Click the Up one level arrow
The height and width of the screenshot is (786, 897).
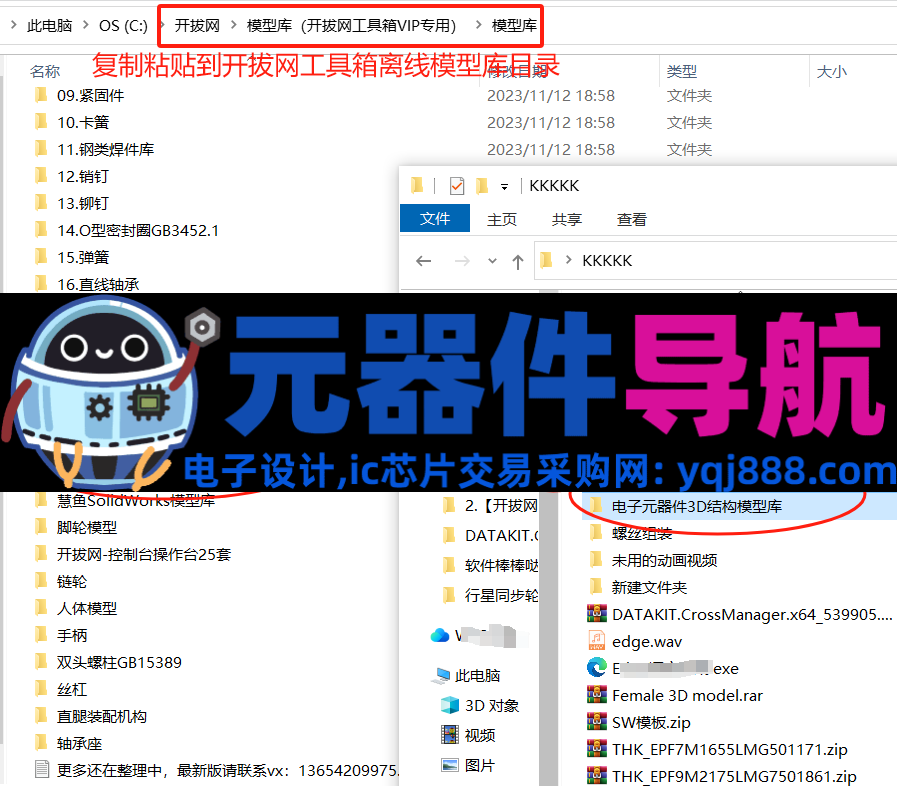[x=517, y=261]
